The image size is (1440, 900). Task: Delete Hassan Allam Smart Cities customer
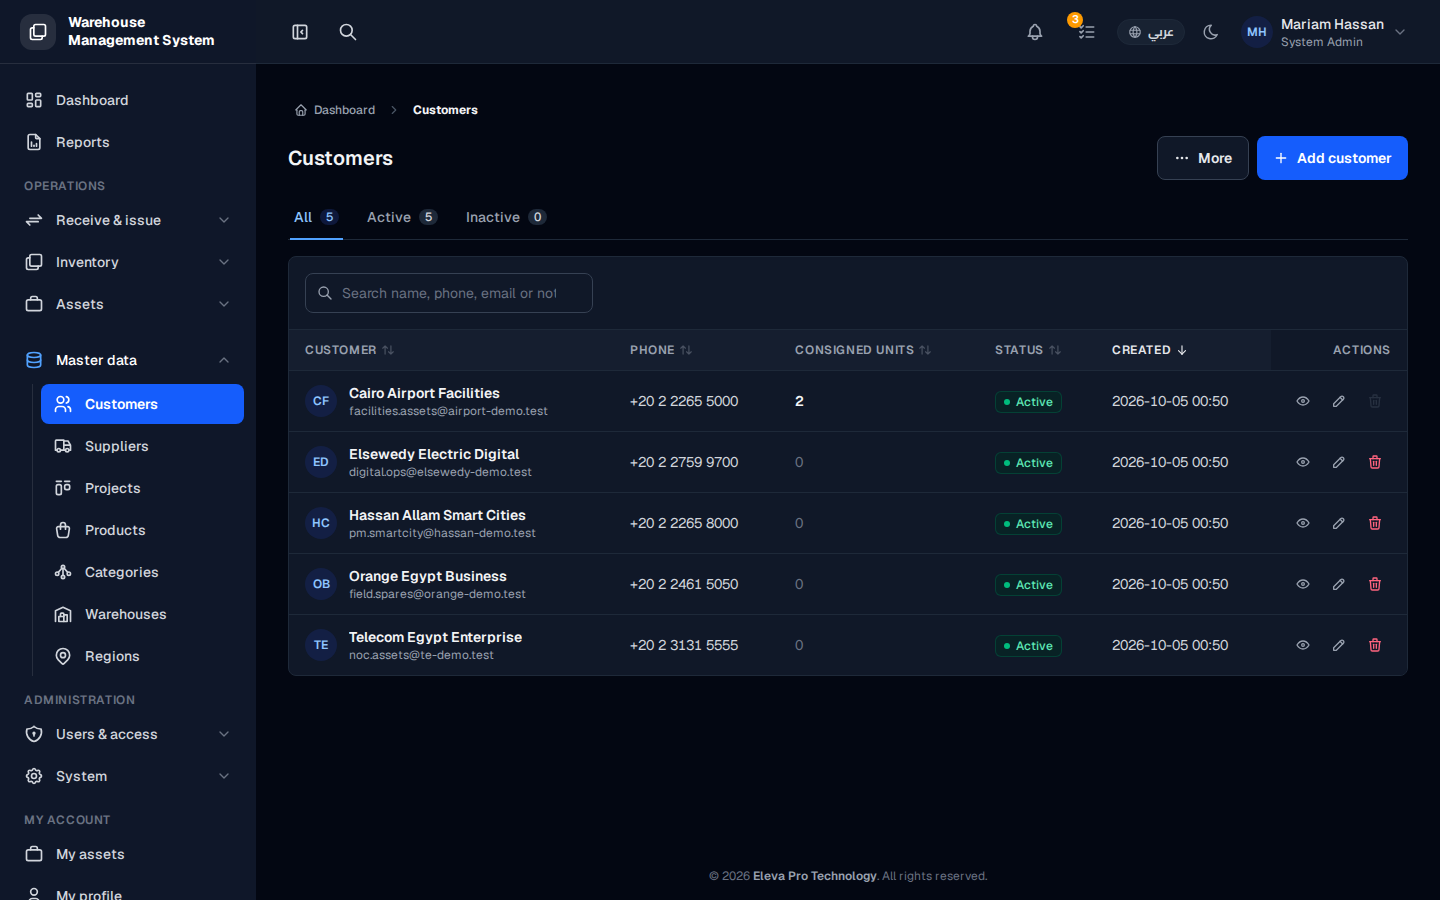pyautogui.click(x=1375, y=523)
